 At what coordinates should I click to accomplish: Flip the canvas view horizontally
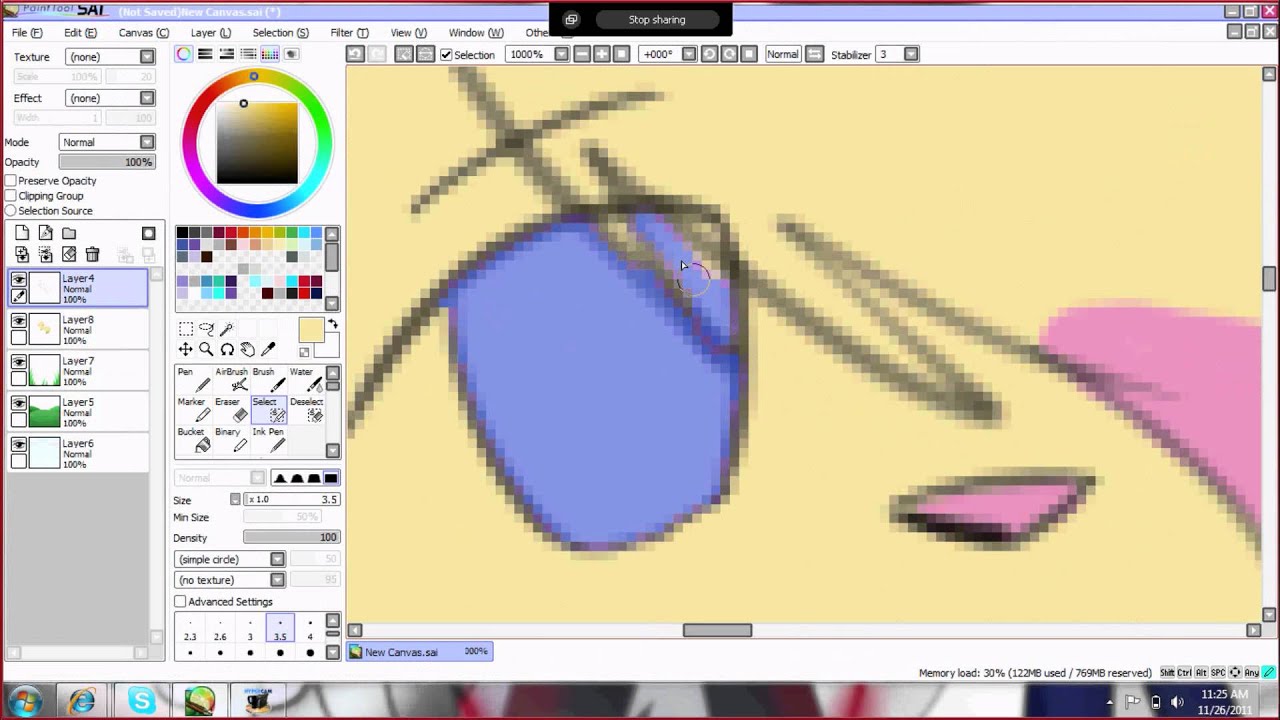814,54
